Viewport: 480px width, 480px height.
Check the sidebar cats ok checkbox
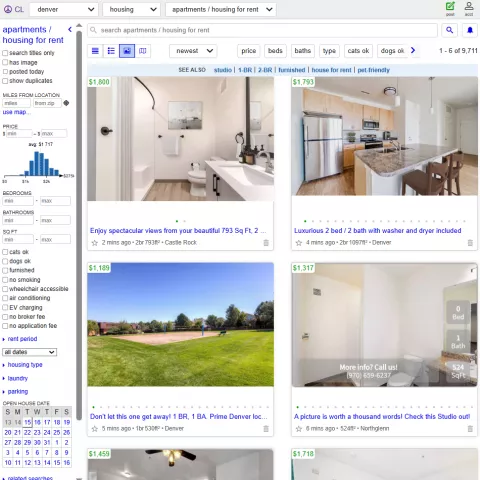[5, 252]
